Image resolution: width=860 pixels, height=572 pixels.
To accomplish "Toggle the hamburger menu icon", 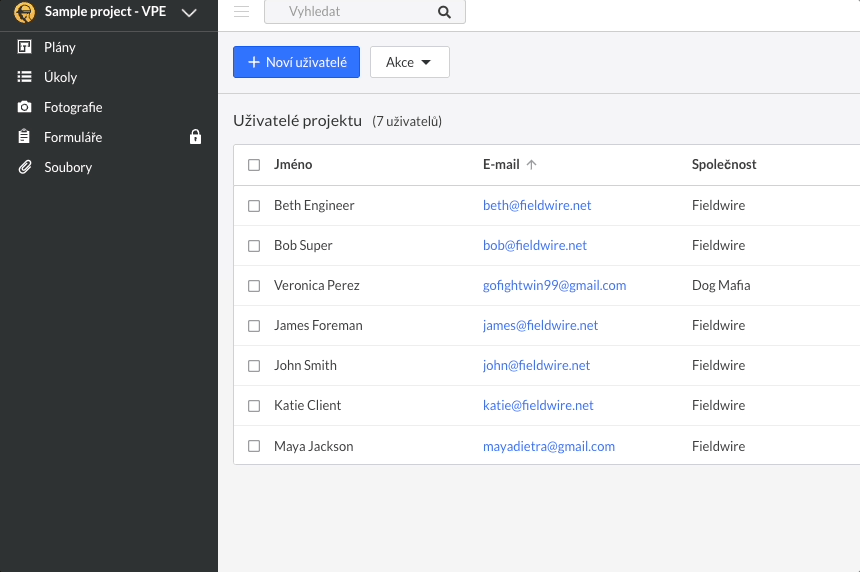I will click(241, 12).
